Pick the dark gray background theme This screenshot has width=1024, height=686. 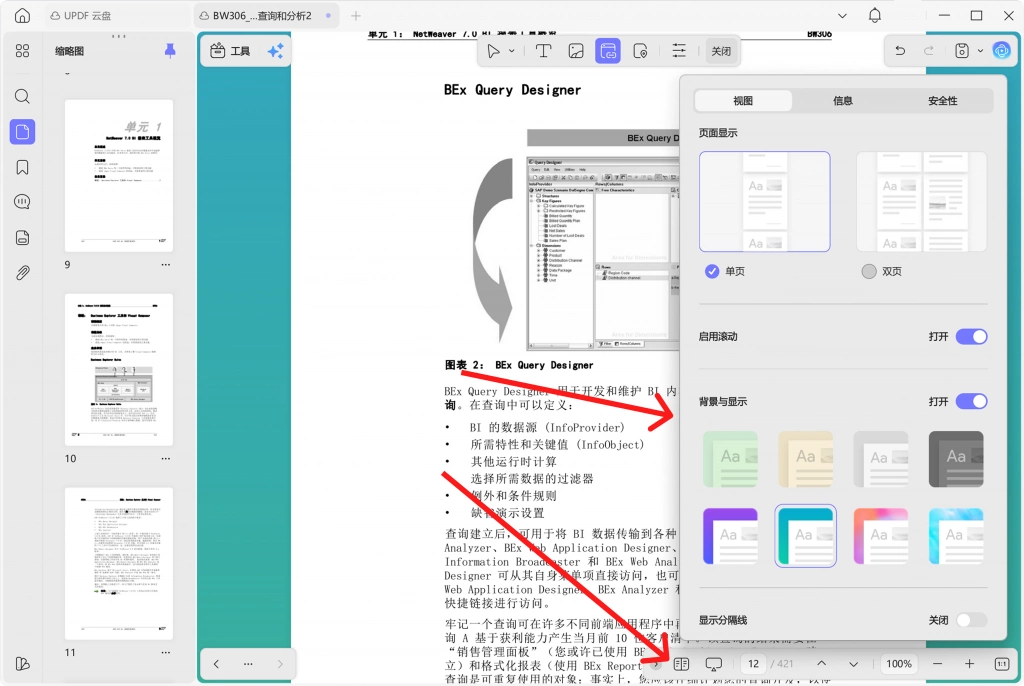[x=956, y=459]
